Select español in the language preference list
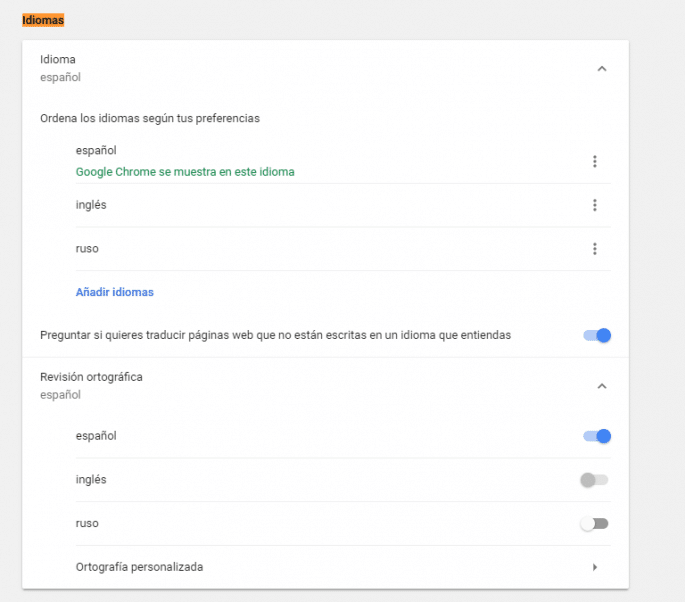 (x=96, y=150)
